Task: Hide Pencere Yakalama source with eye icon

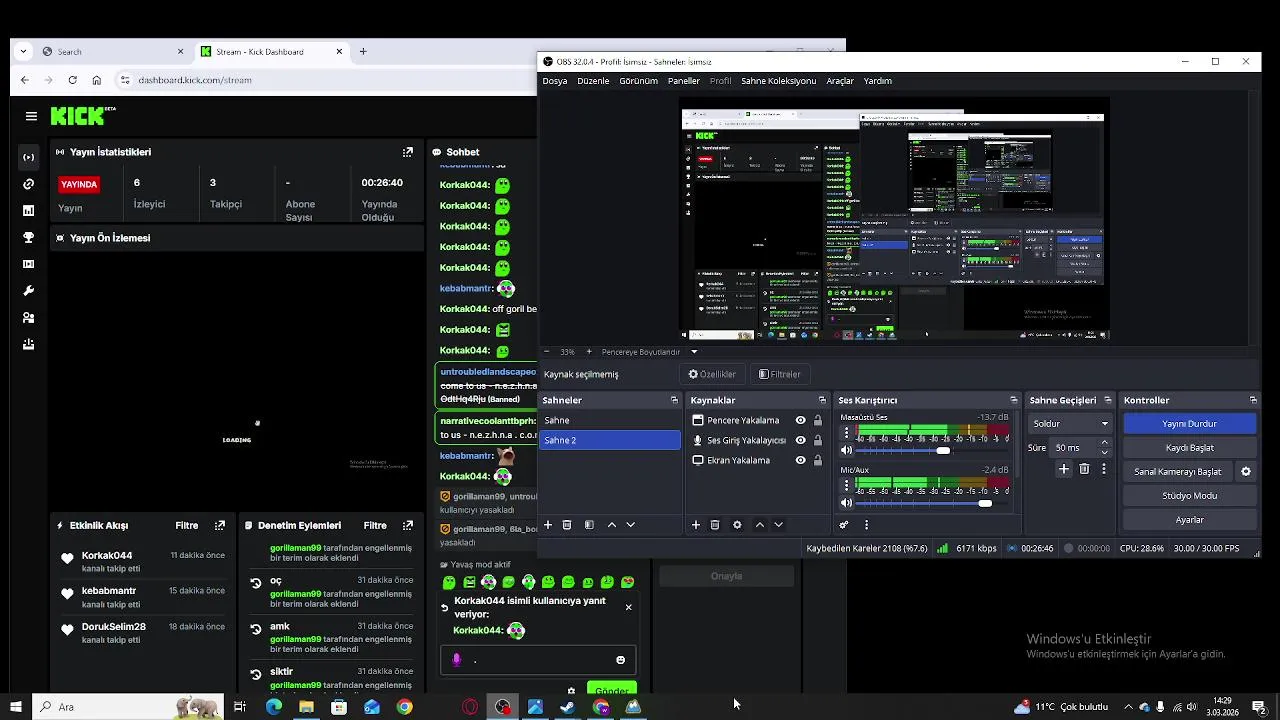Action: (800, 421)
